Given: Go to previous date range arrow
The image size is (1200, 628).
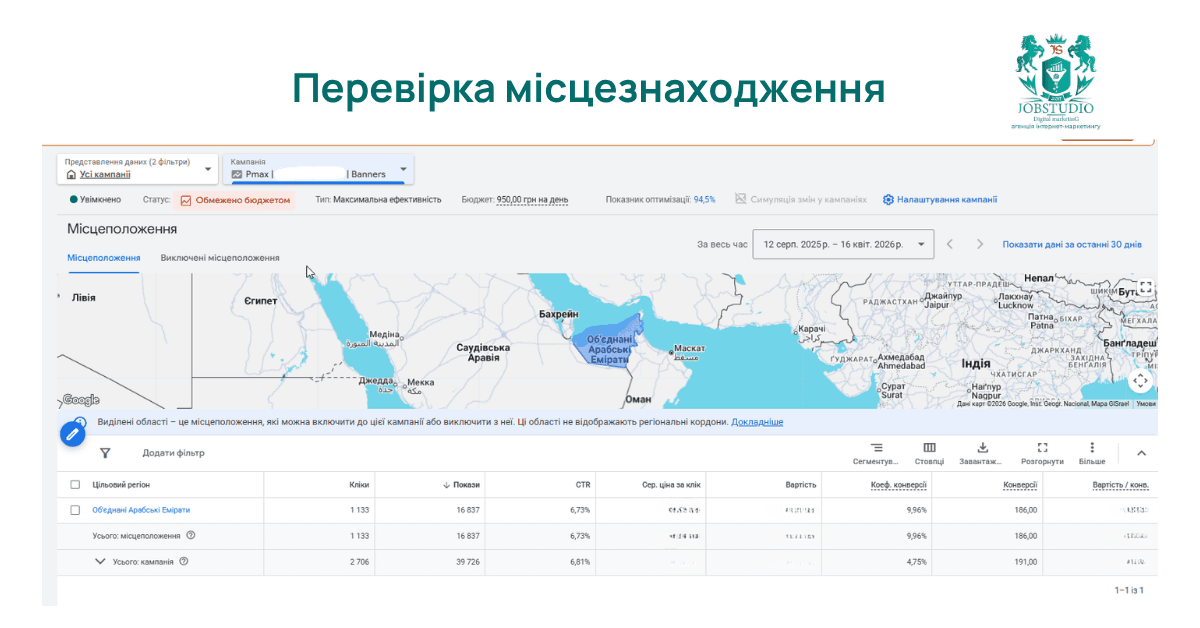Looking at the screenshot, I should click(950, 244).
